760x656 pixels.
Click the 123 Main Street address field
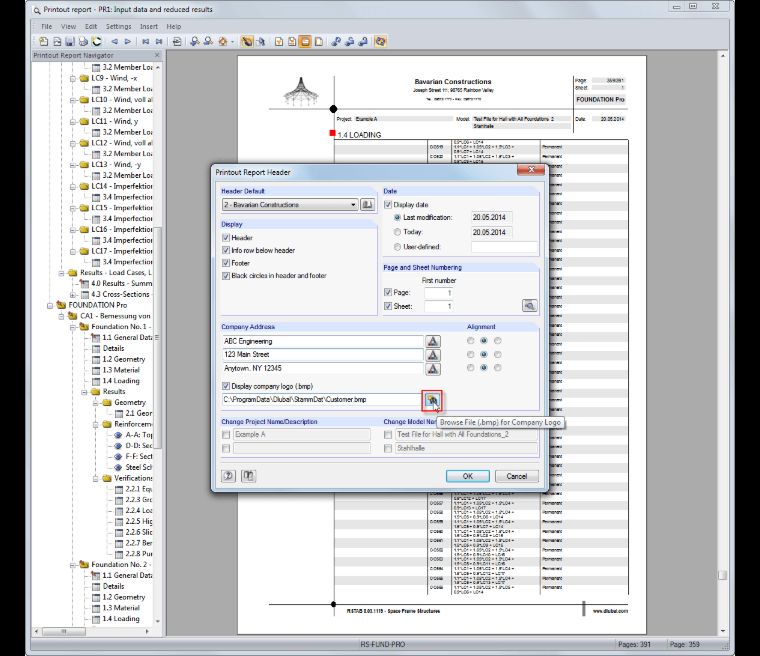click(x=322, y=355)
